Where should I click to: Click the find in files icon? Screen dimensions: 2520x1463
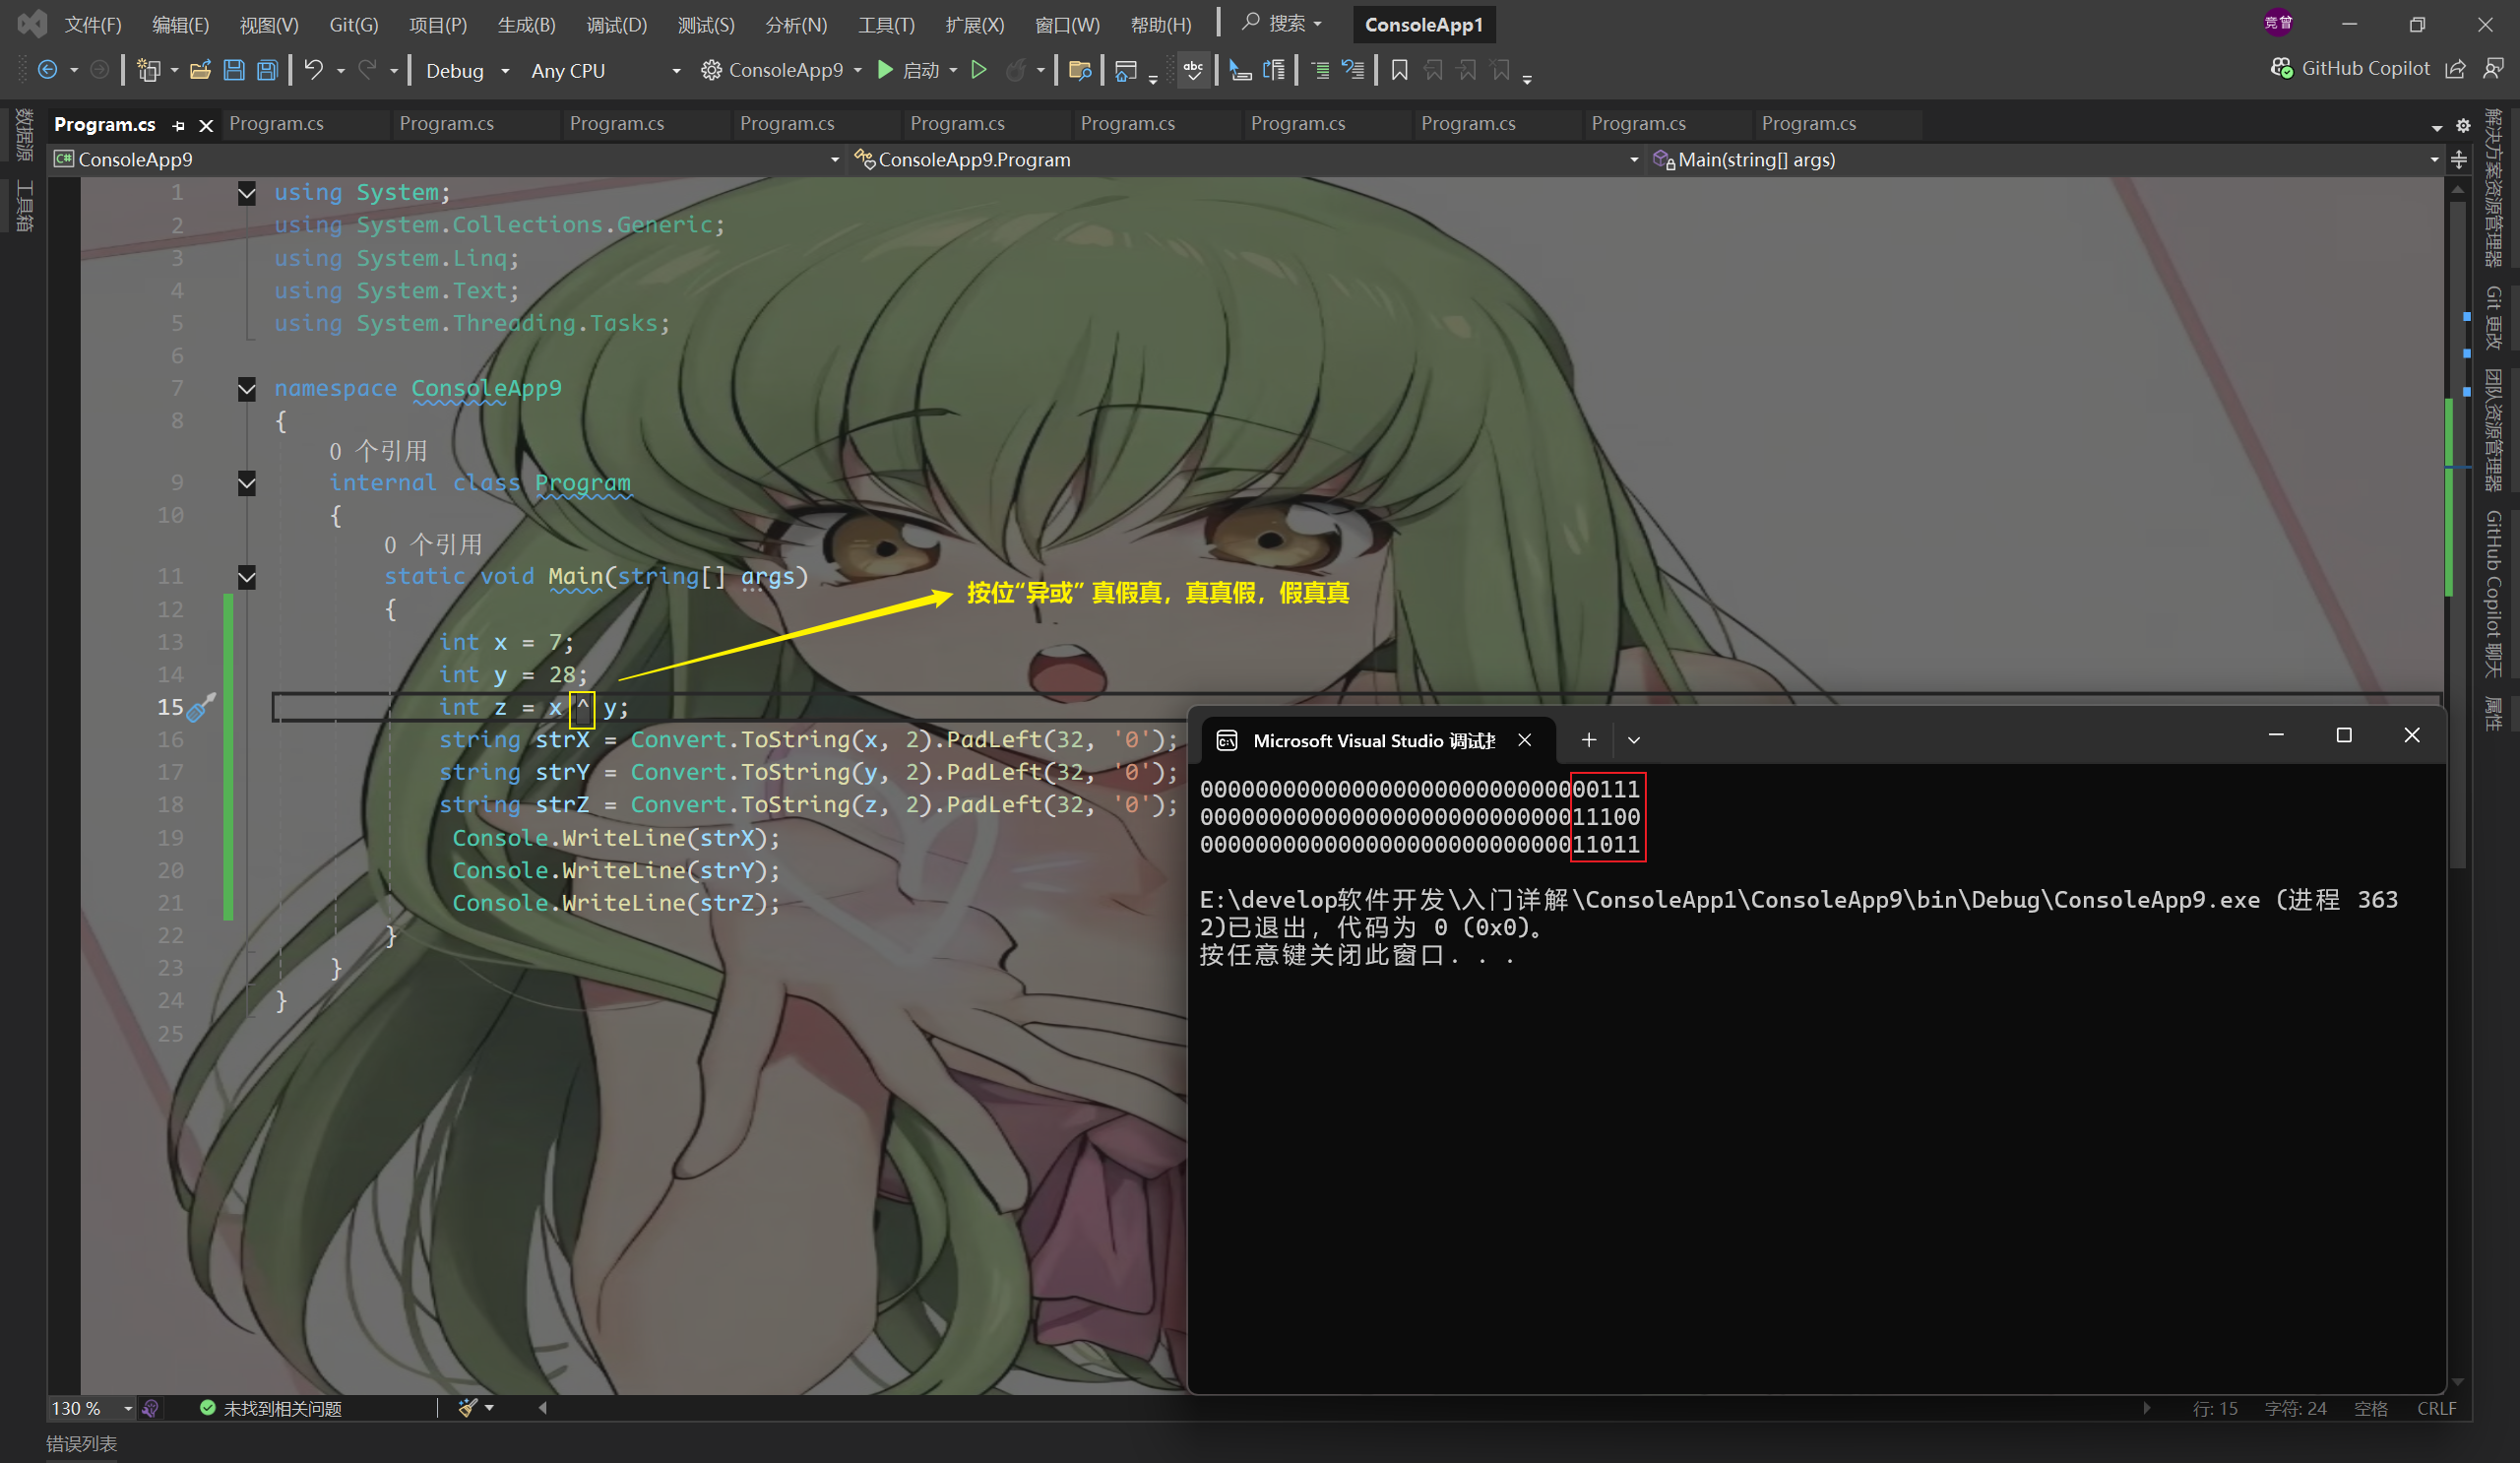(x=1079, y=70)
